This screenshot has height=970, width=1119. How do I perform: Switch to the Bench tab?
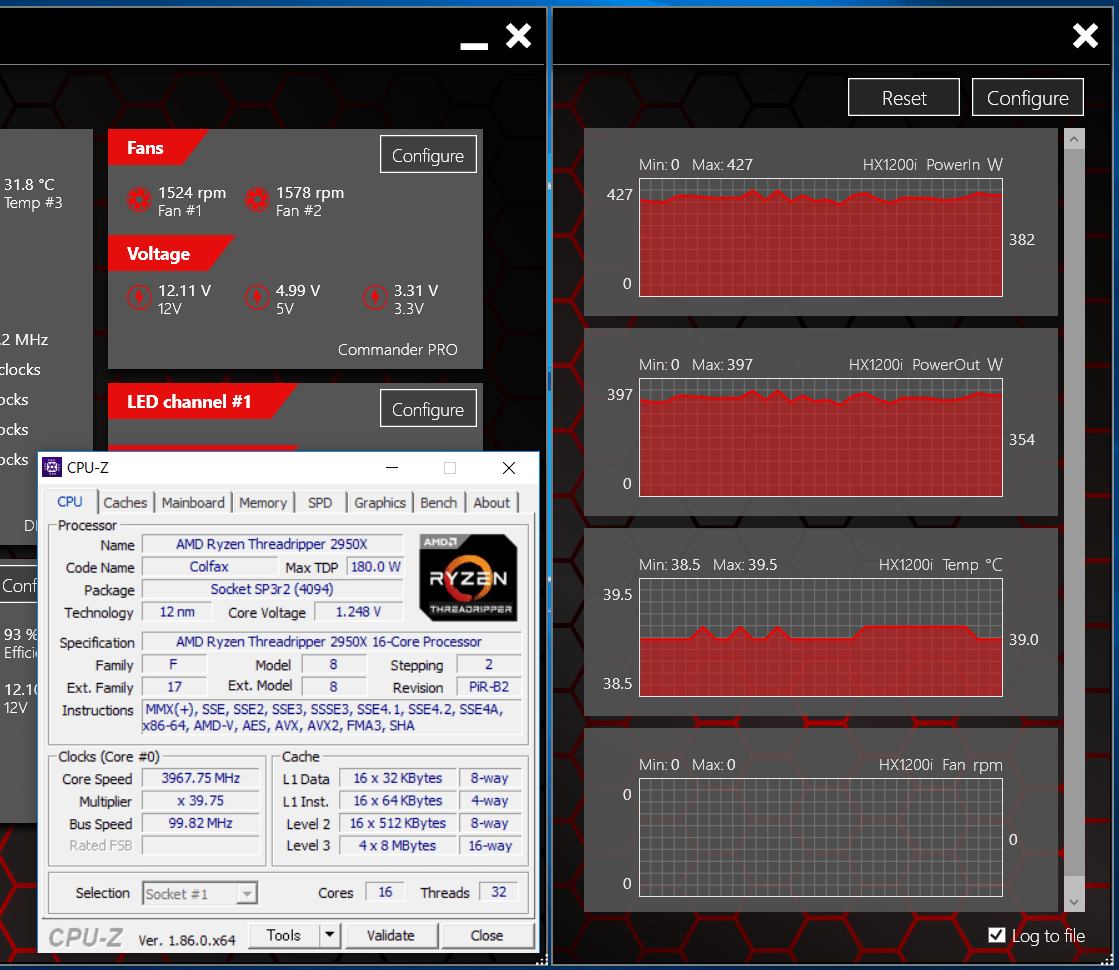(x=438, y=502)
